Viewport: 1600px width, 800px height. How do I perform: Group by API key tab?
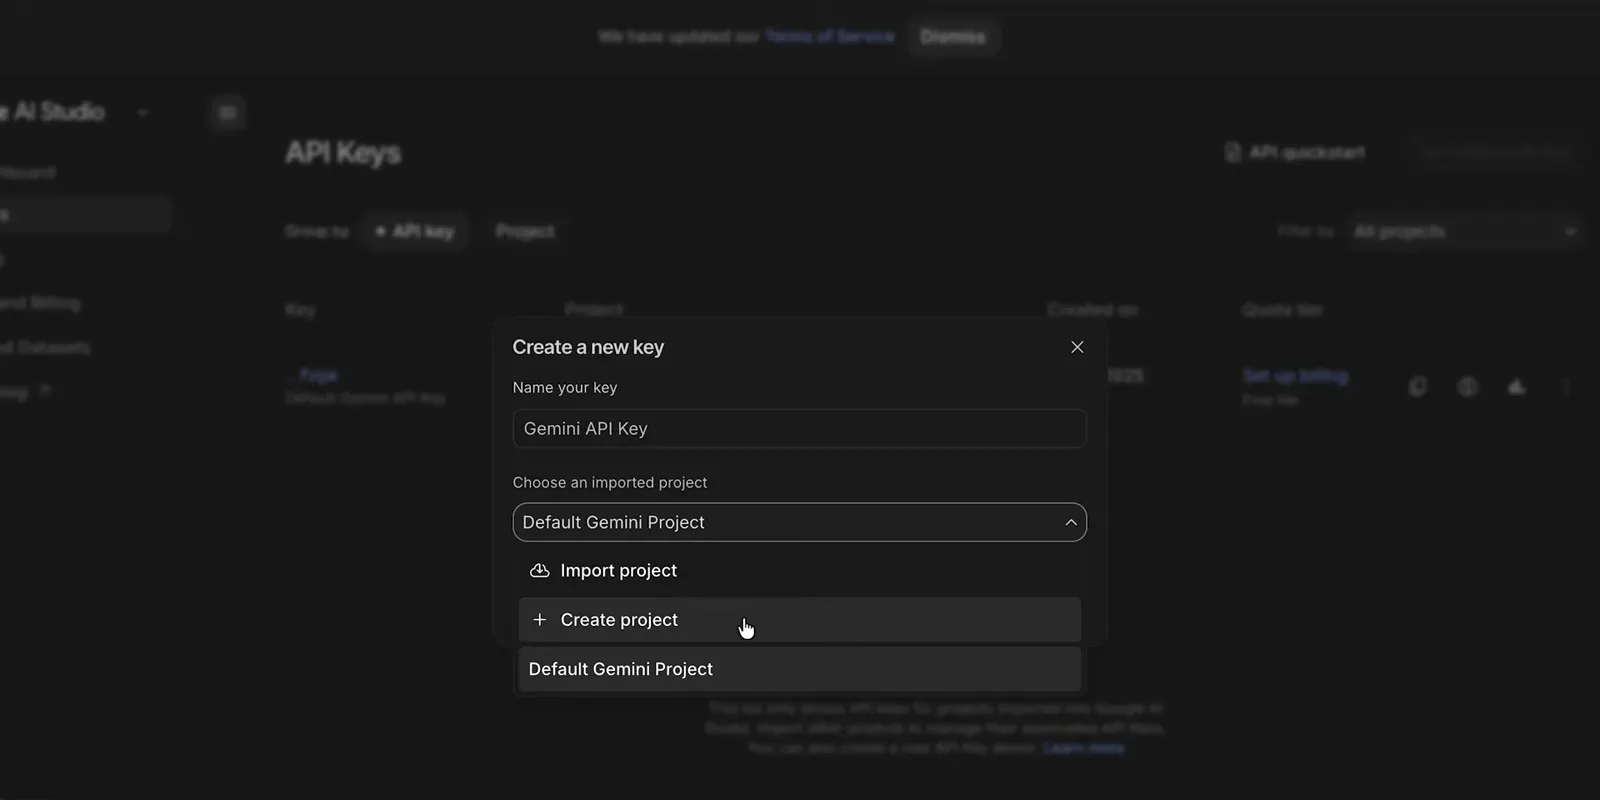(x=414, y=231)
